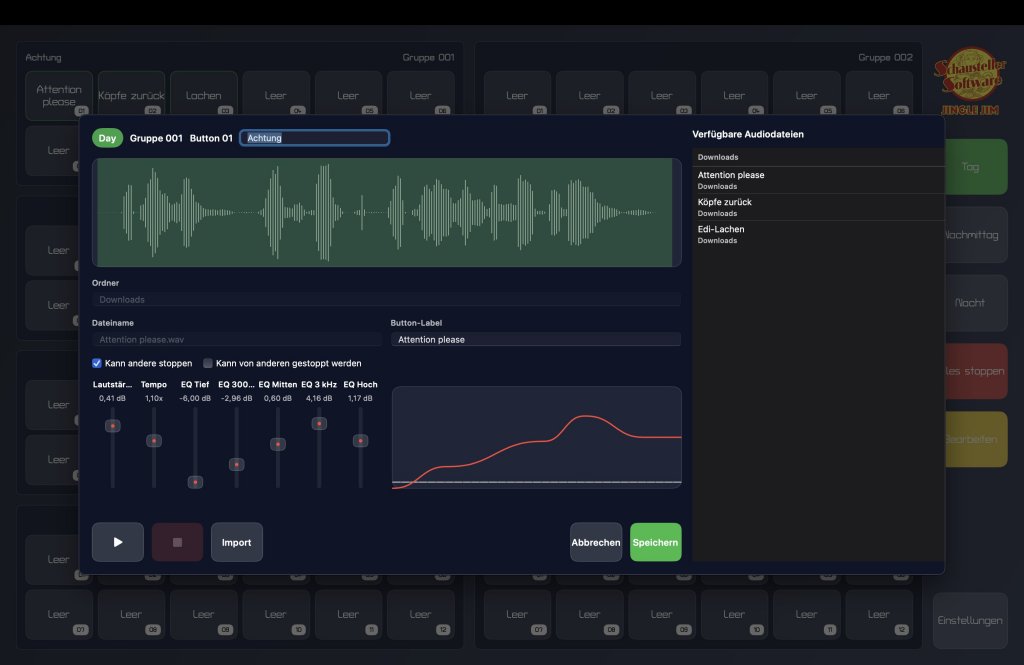
Task: Cancel editing with Abbrechen
Action: click(x=596, y=542)
